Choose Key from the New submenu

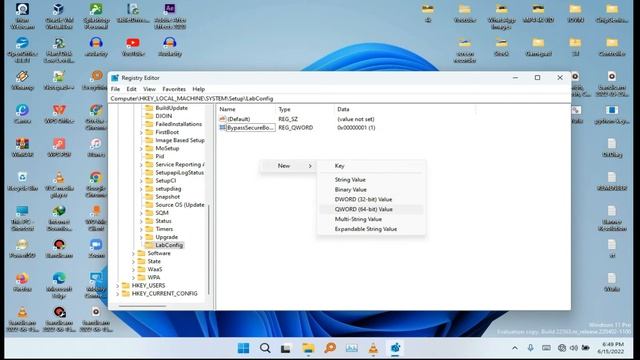(x=371, y=166)
